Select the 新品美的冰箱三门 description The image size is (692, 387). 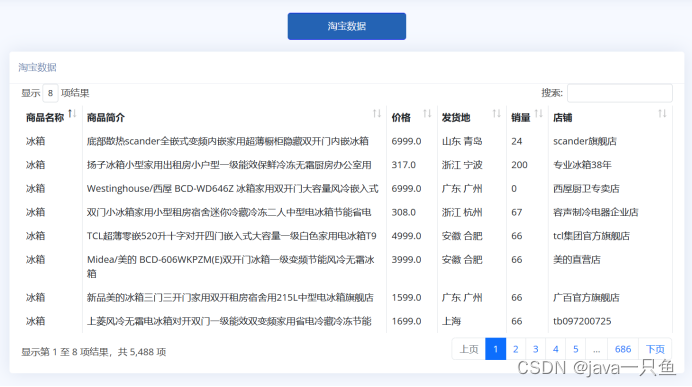tap(230, 298)
